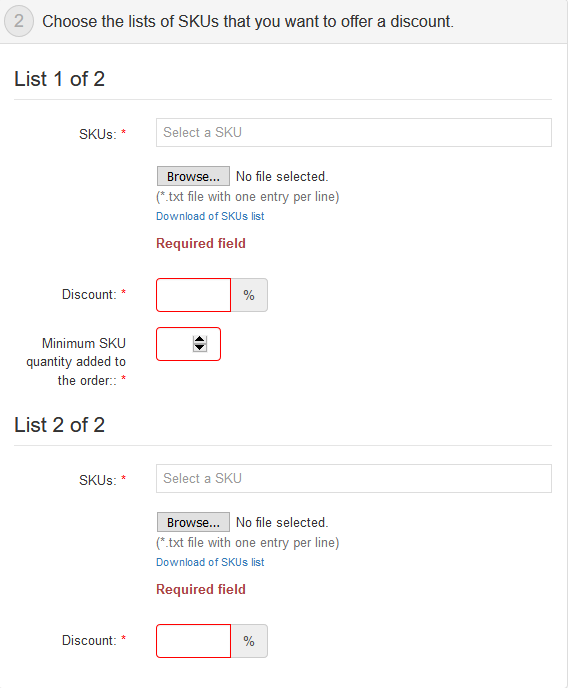Screen dimensions: 568x688
Task: Click the 'No file selected' text in List 2
Action: 282,523
